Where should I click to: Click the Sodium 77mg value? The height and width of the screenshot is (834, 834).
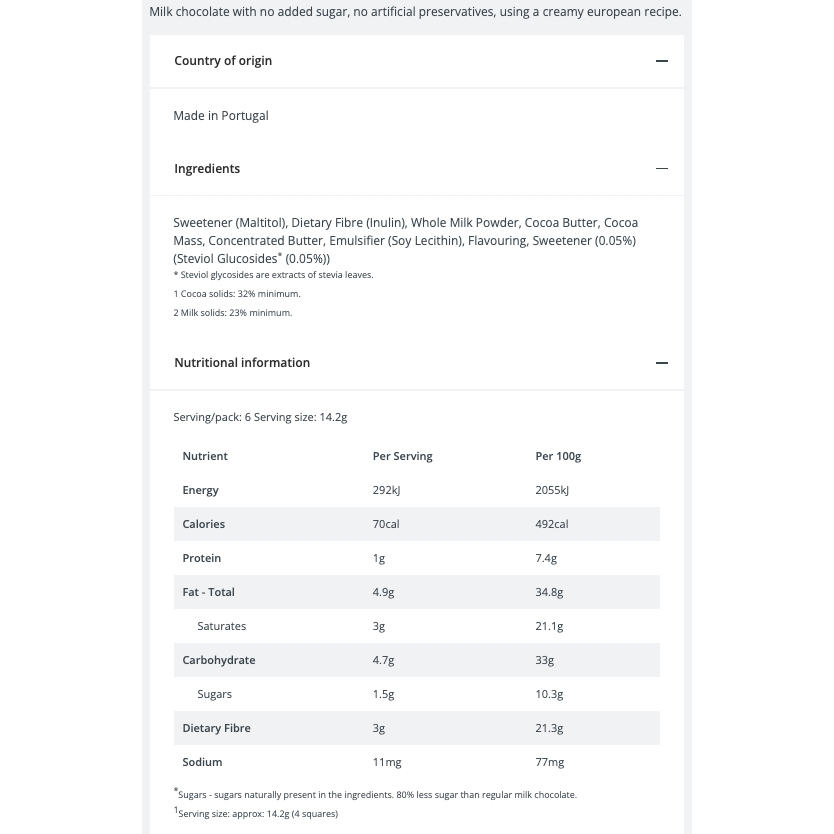point(549,763)
